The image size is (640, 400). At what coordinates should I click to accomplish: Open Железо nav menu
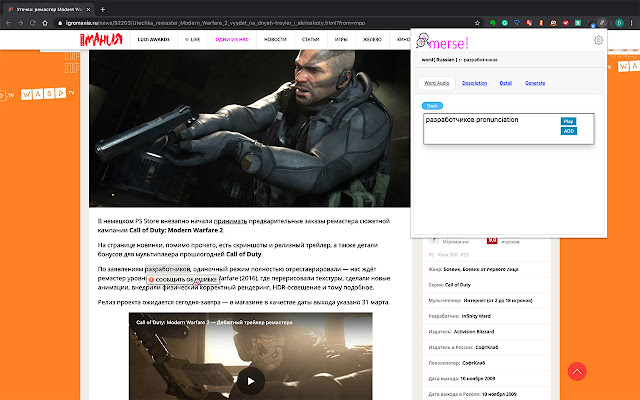coord(372,40)
